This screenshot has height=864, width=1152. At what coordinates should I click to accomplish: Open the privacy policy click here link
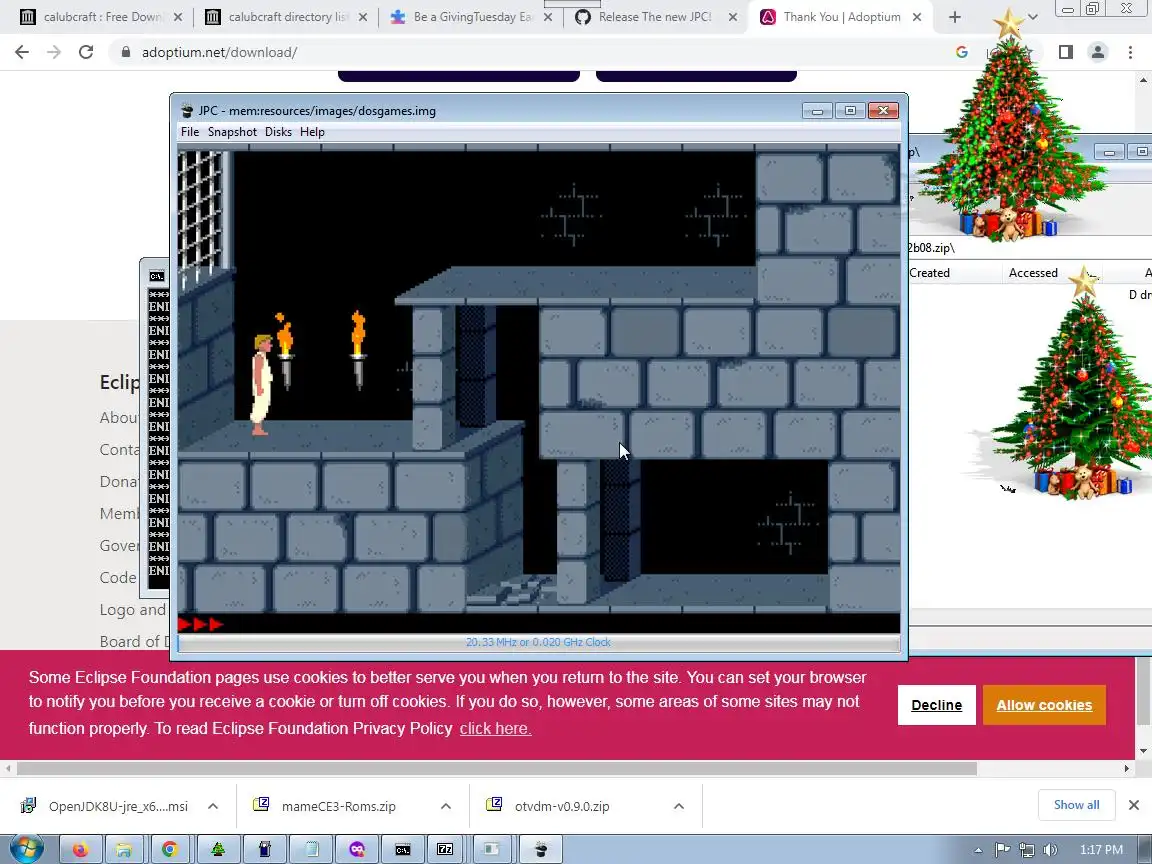click(495, 728)
